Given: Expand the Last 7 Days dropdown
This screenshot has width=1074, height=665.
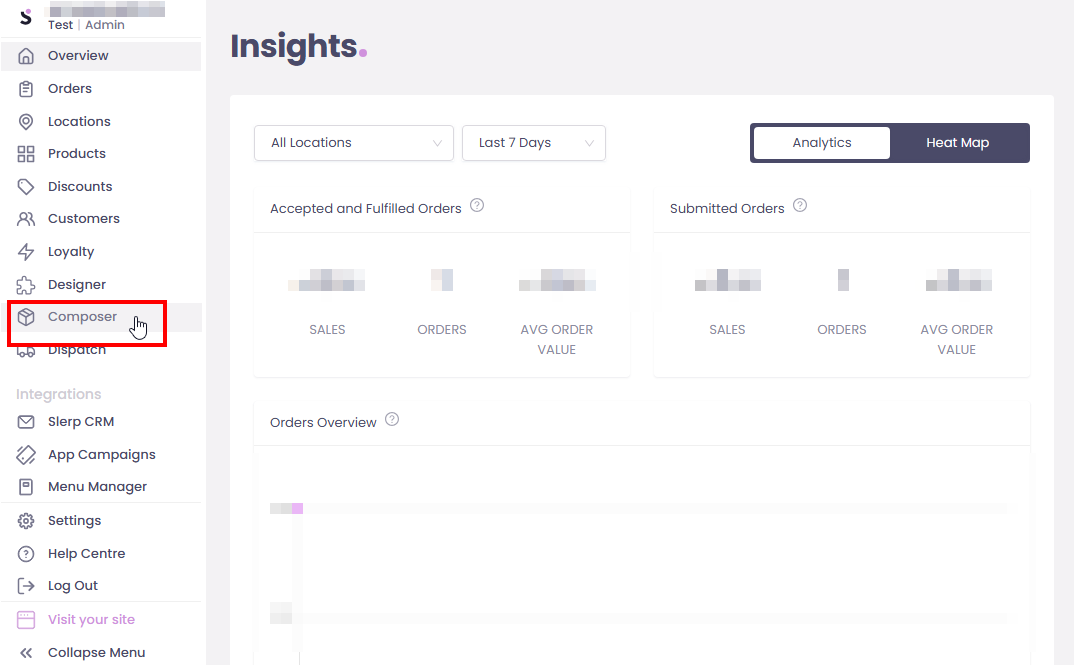Looking at the screenshot, I should point(534,143).
